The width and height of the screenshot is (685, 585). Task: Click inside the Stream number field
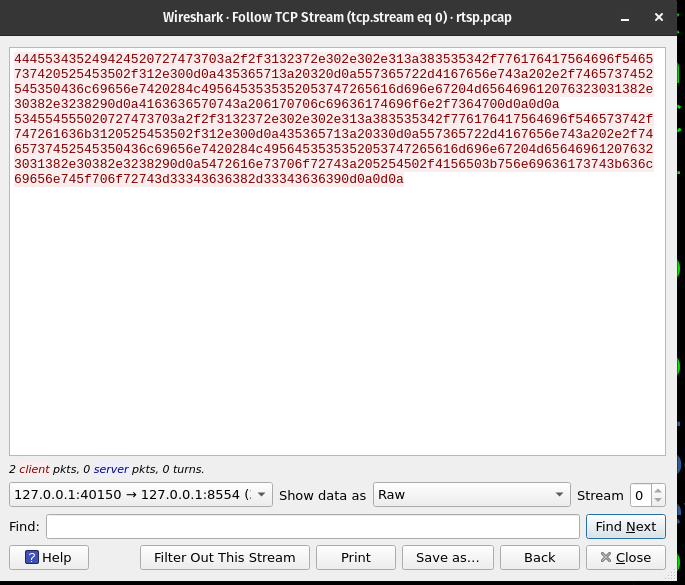[638, 495]
